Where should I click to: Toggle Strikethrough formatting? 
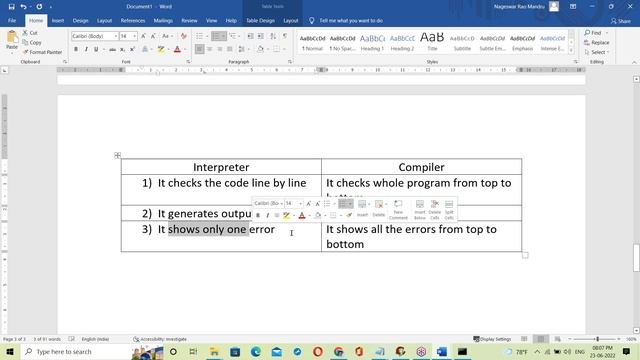[112, 49]
